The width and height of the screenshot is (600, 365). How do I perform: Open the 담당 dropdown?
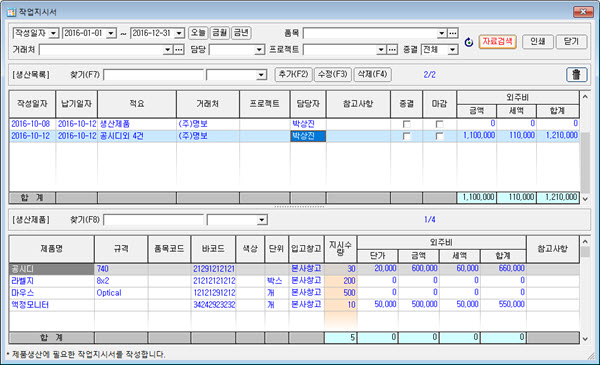(x=259, y=50)
